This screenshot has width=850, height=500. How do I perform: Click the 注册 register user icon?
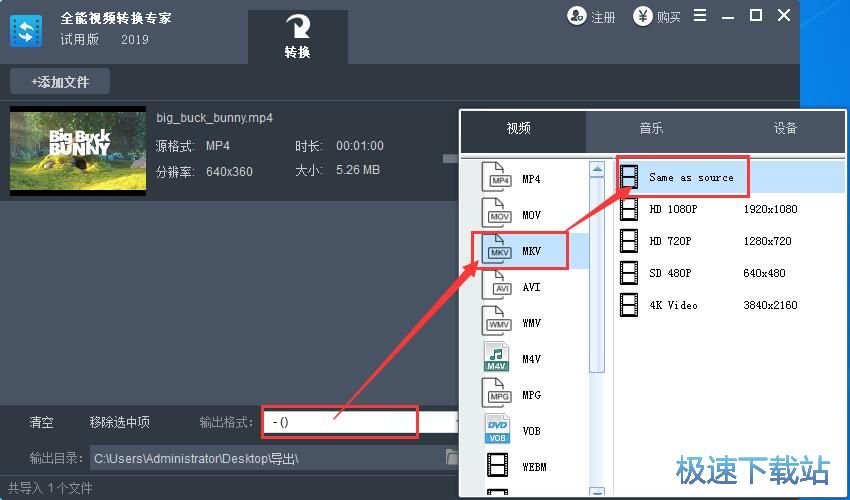(576, 16)
